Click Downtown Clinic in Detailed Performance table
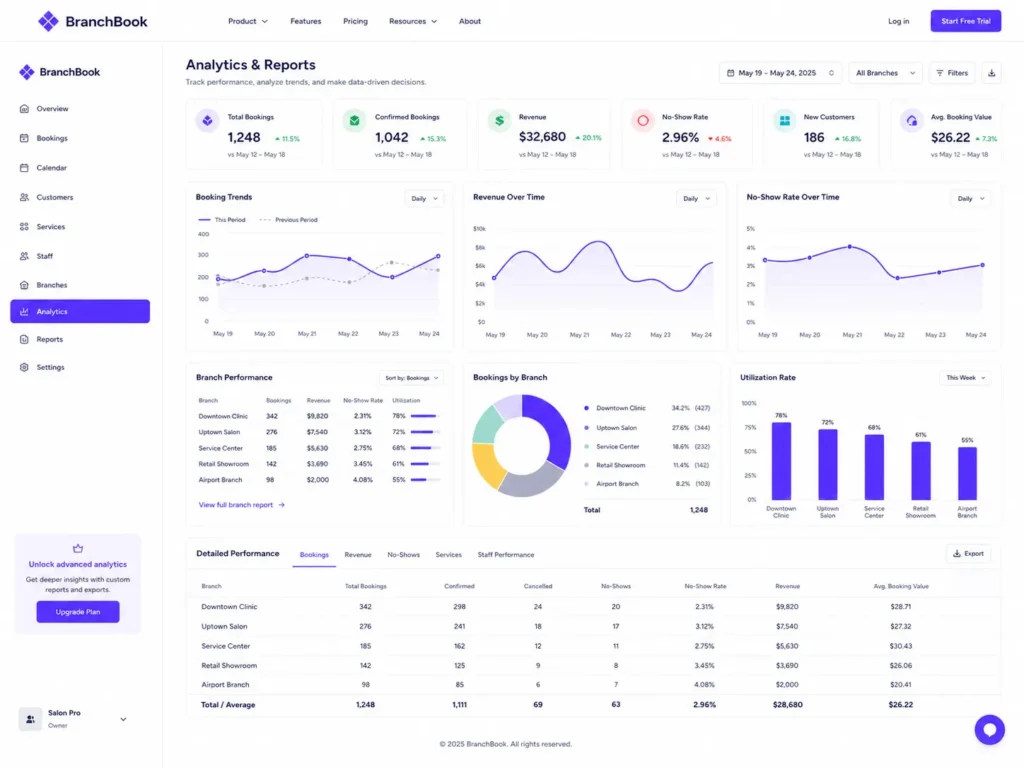 [x=229, y=607]
